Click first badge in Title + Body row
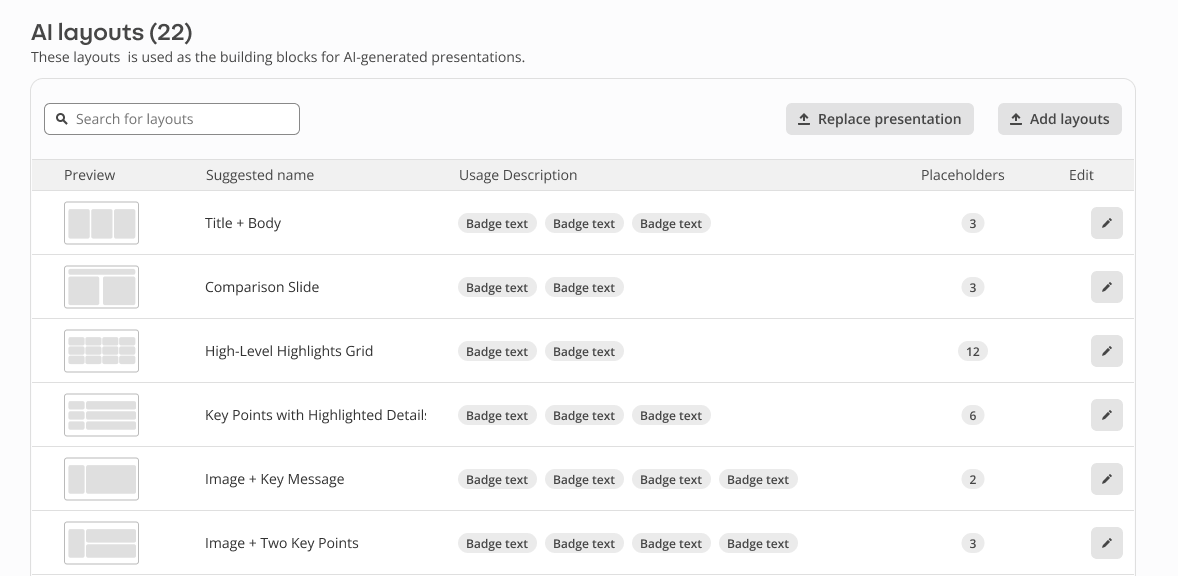Image resolution: width=1178 pixels, height=576 pixels. point(497,223)
